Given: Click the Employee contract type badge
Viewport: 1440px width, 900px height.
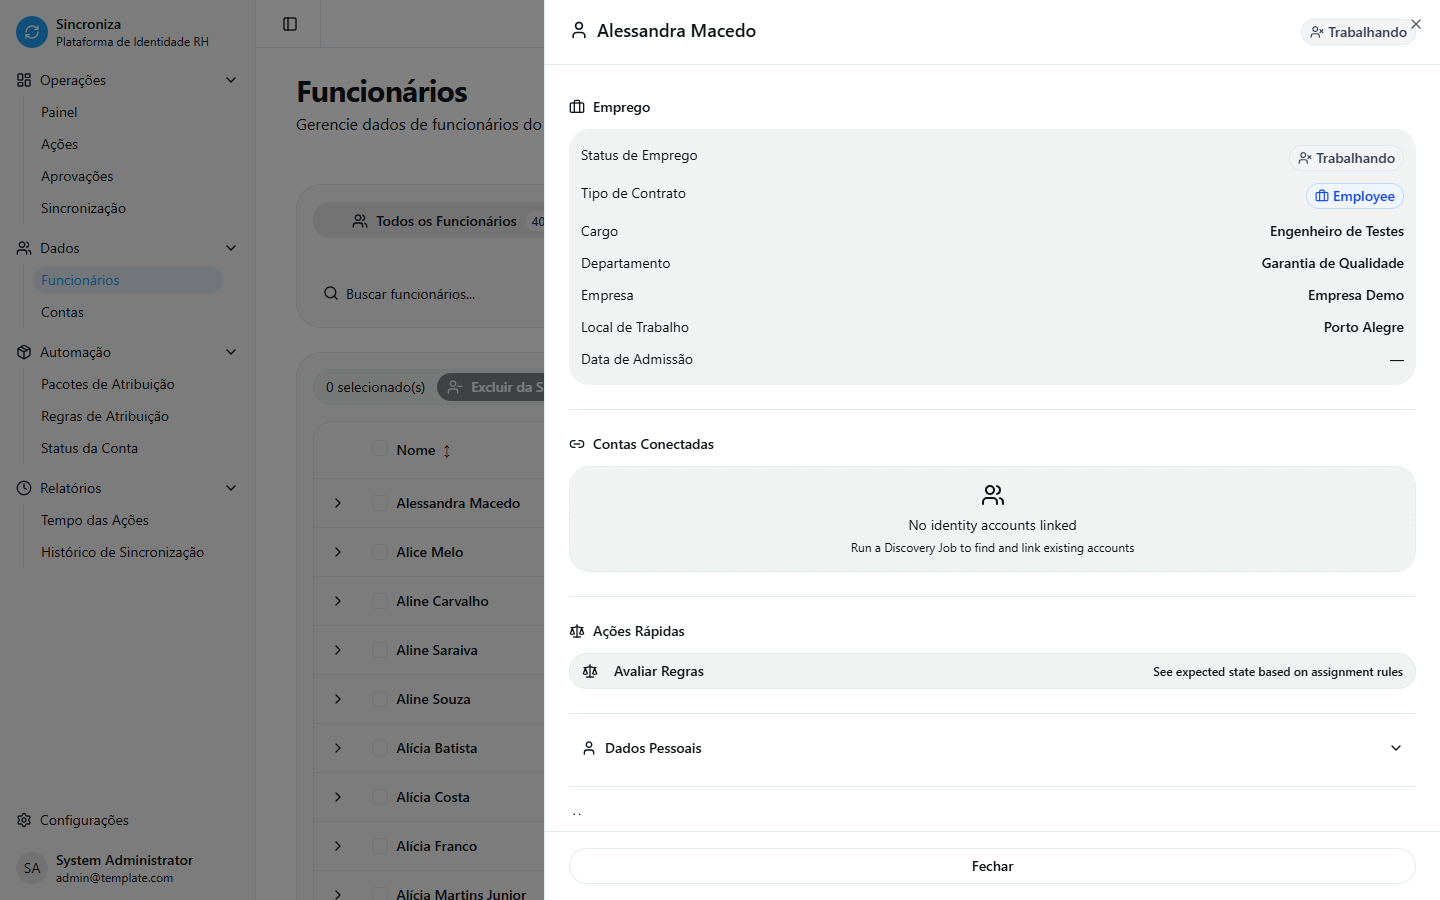Looking at the screenshot, I should pos(1354,196).
